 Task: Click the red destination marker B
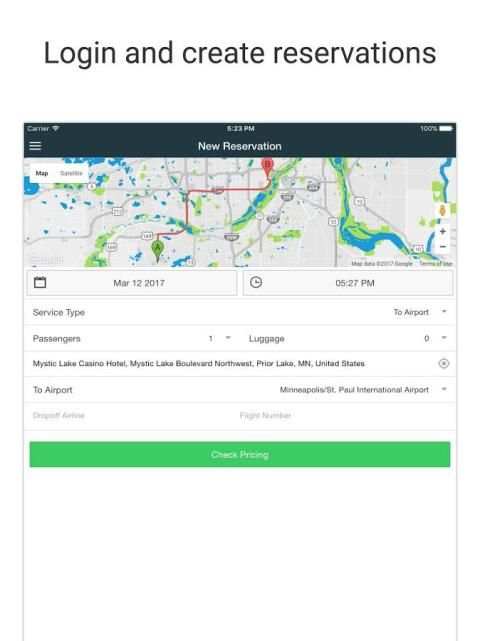pos(267,168)
